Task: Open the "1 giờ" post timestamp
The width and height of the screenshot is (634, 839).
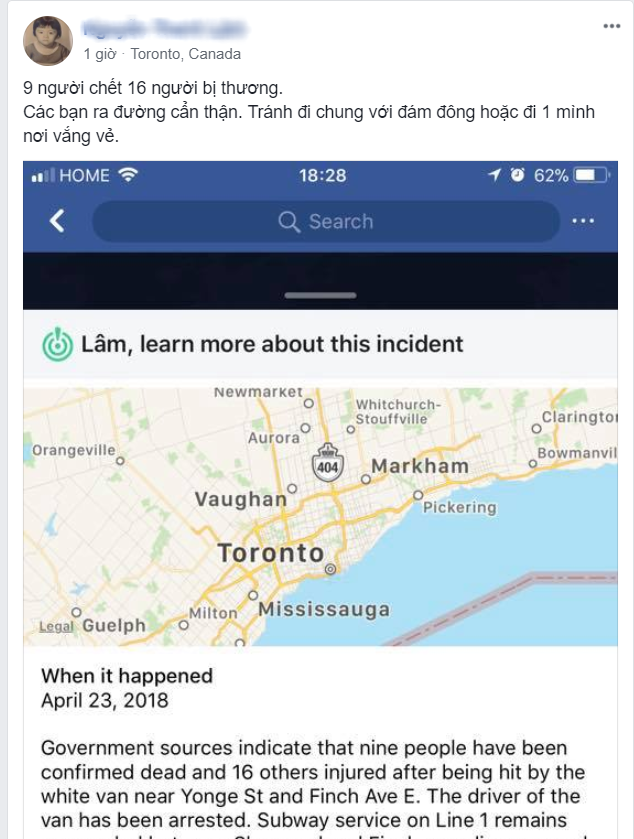Action: pos(102,54)
